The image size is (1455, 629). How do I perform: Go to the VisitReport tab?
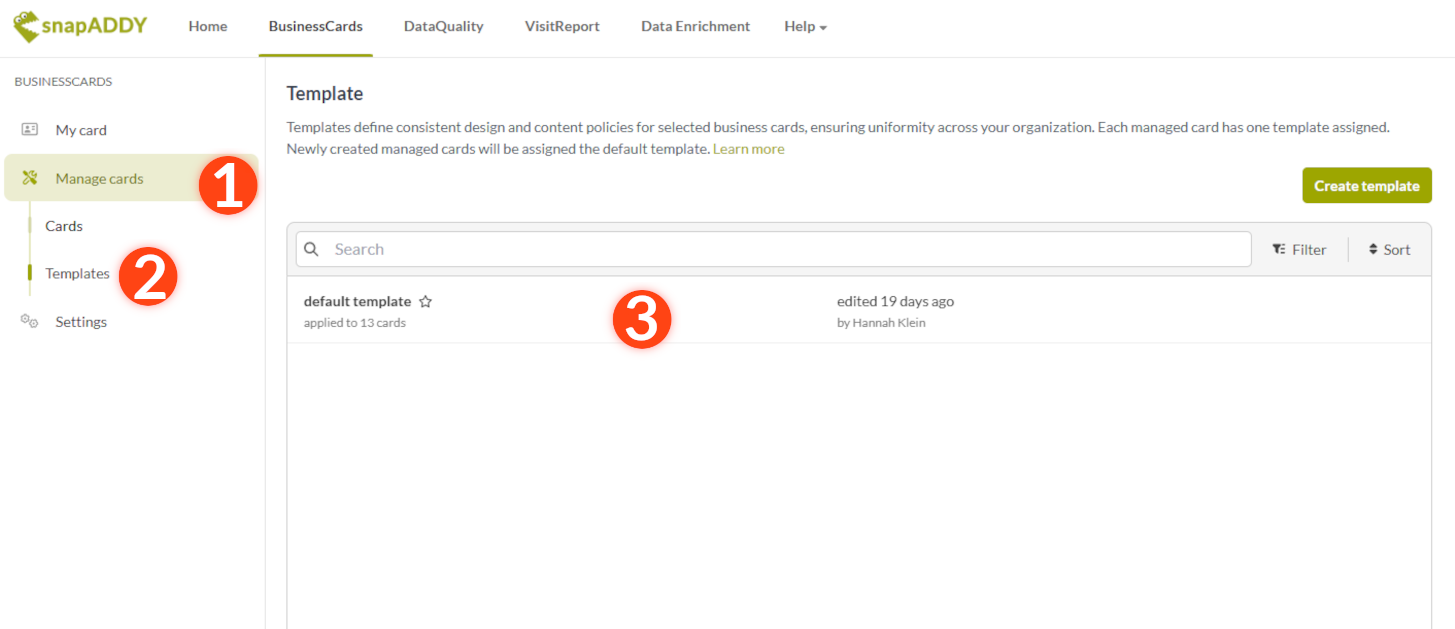(561, 26)
